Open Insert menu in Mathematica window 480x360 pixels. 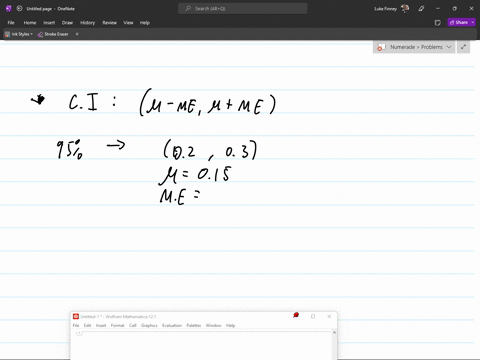coord(101,325)
